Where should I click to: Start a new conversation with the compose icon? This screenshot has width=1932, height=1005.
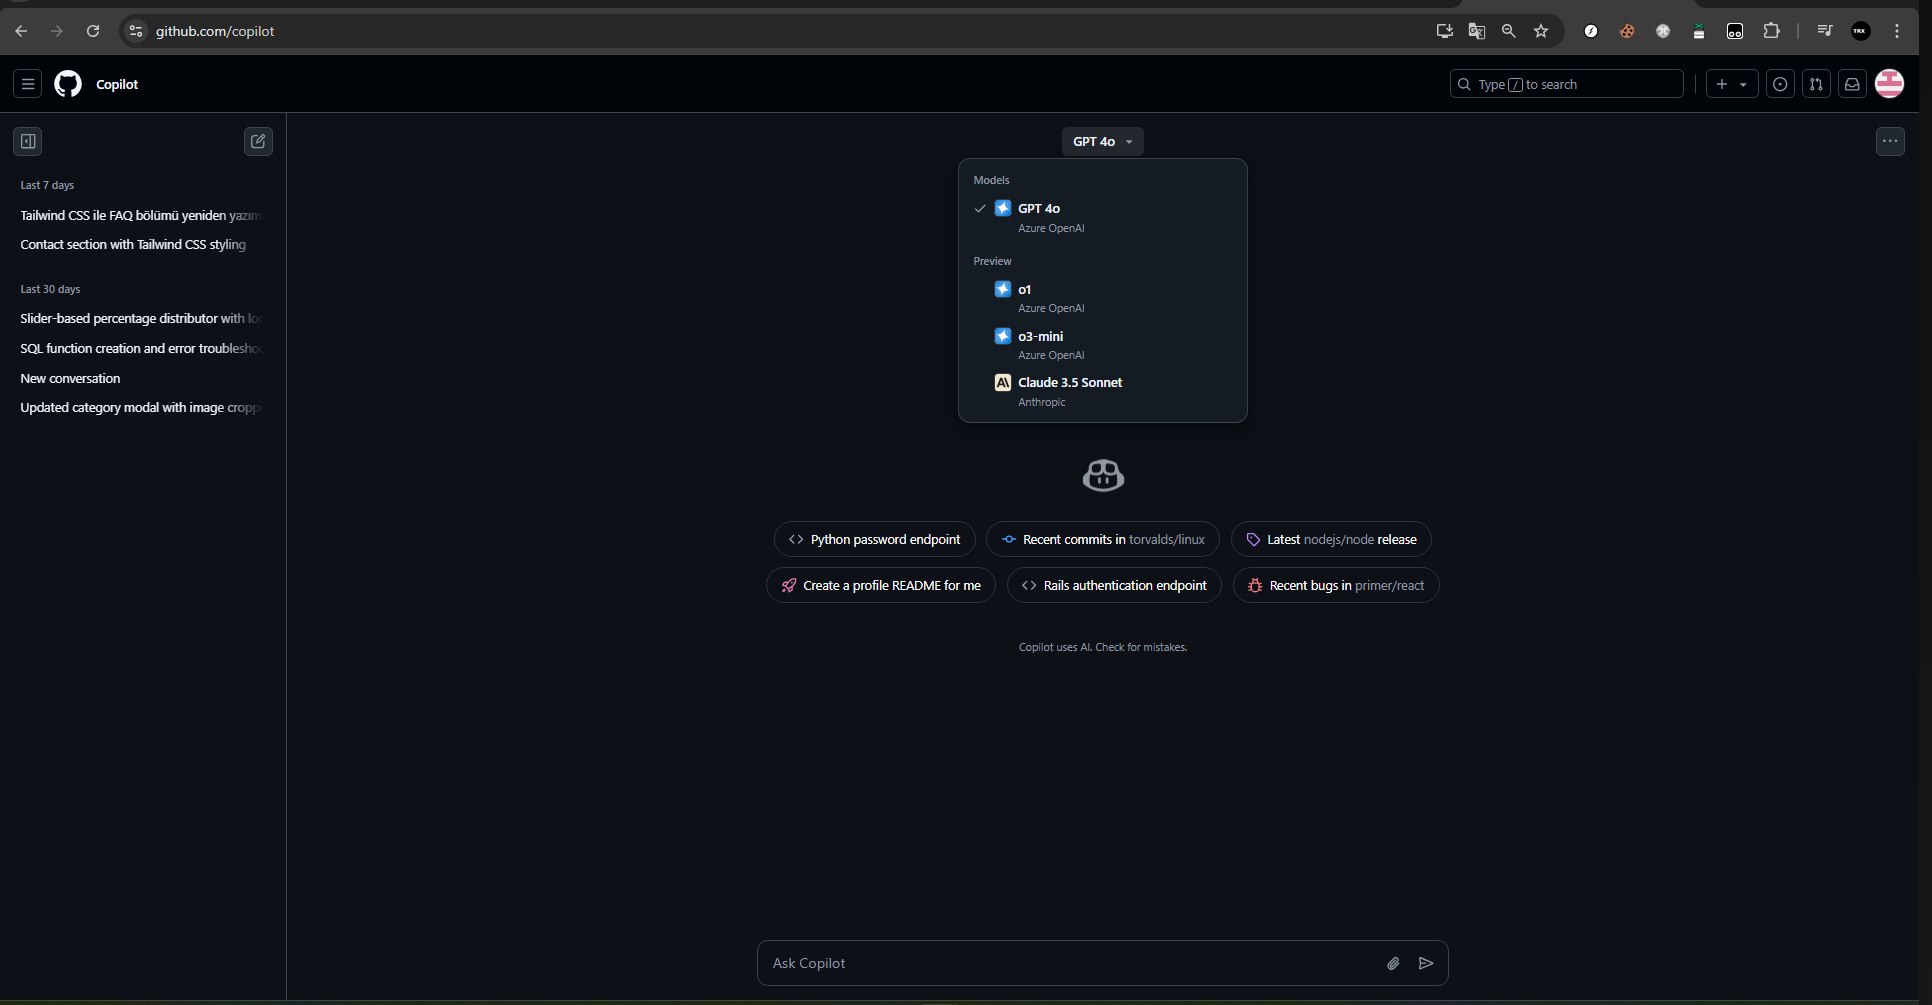click(x=258, y=141)
